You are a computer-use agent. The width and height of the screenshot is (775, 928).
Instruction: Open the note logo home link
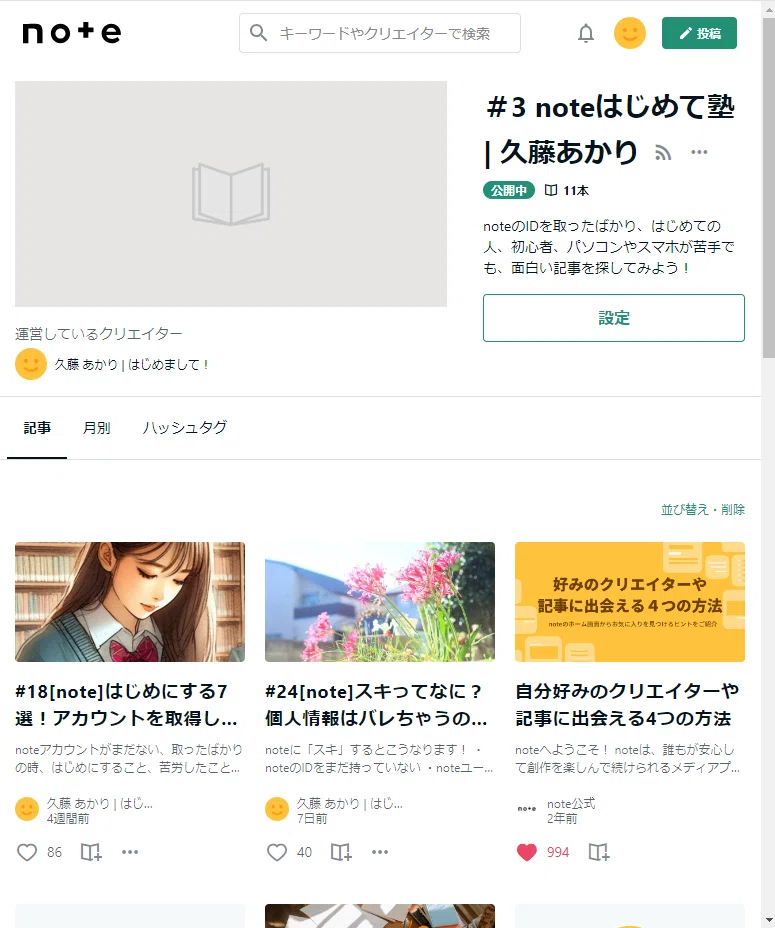(72, 33)
